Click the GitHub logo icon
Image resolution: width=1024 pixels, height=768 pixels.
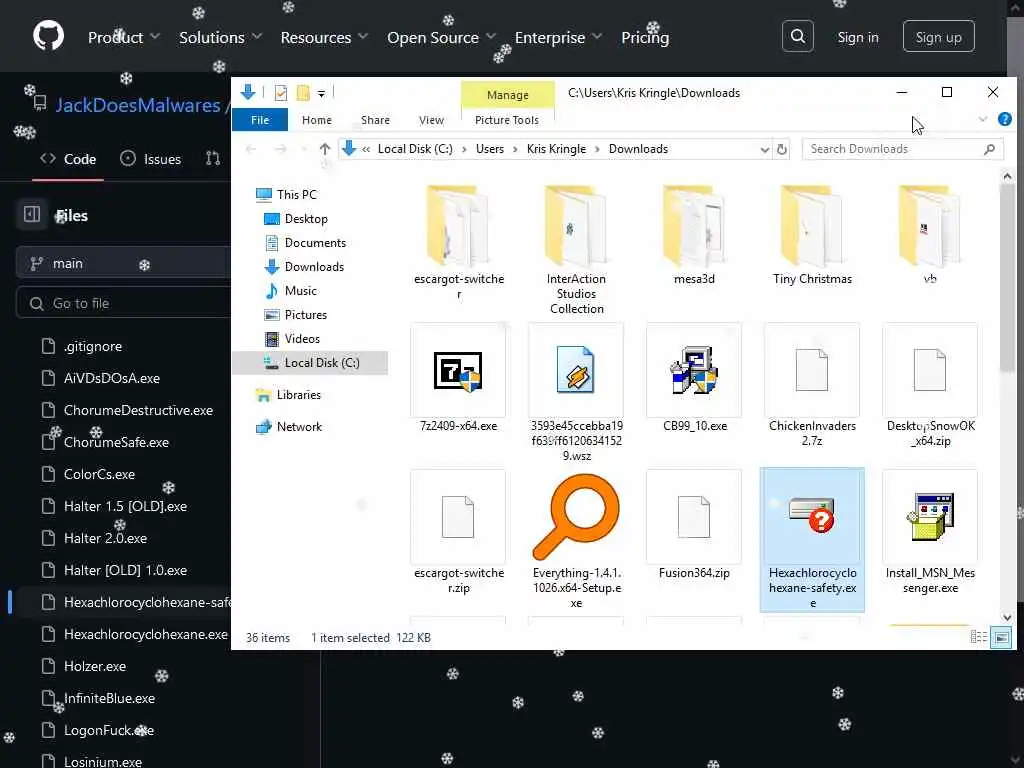(x=48, y=36)
